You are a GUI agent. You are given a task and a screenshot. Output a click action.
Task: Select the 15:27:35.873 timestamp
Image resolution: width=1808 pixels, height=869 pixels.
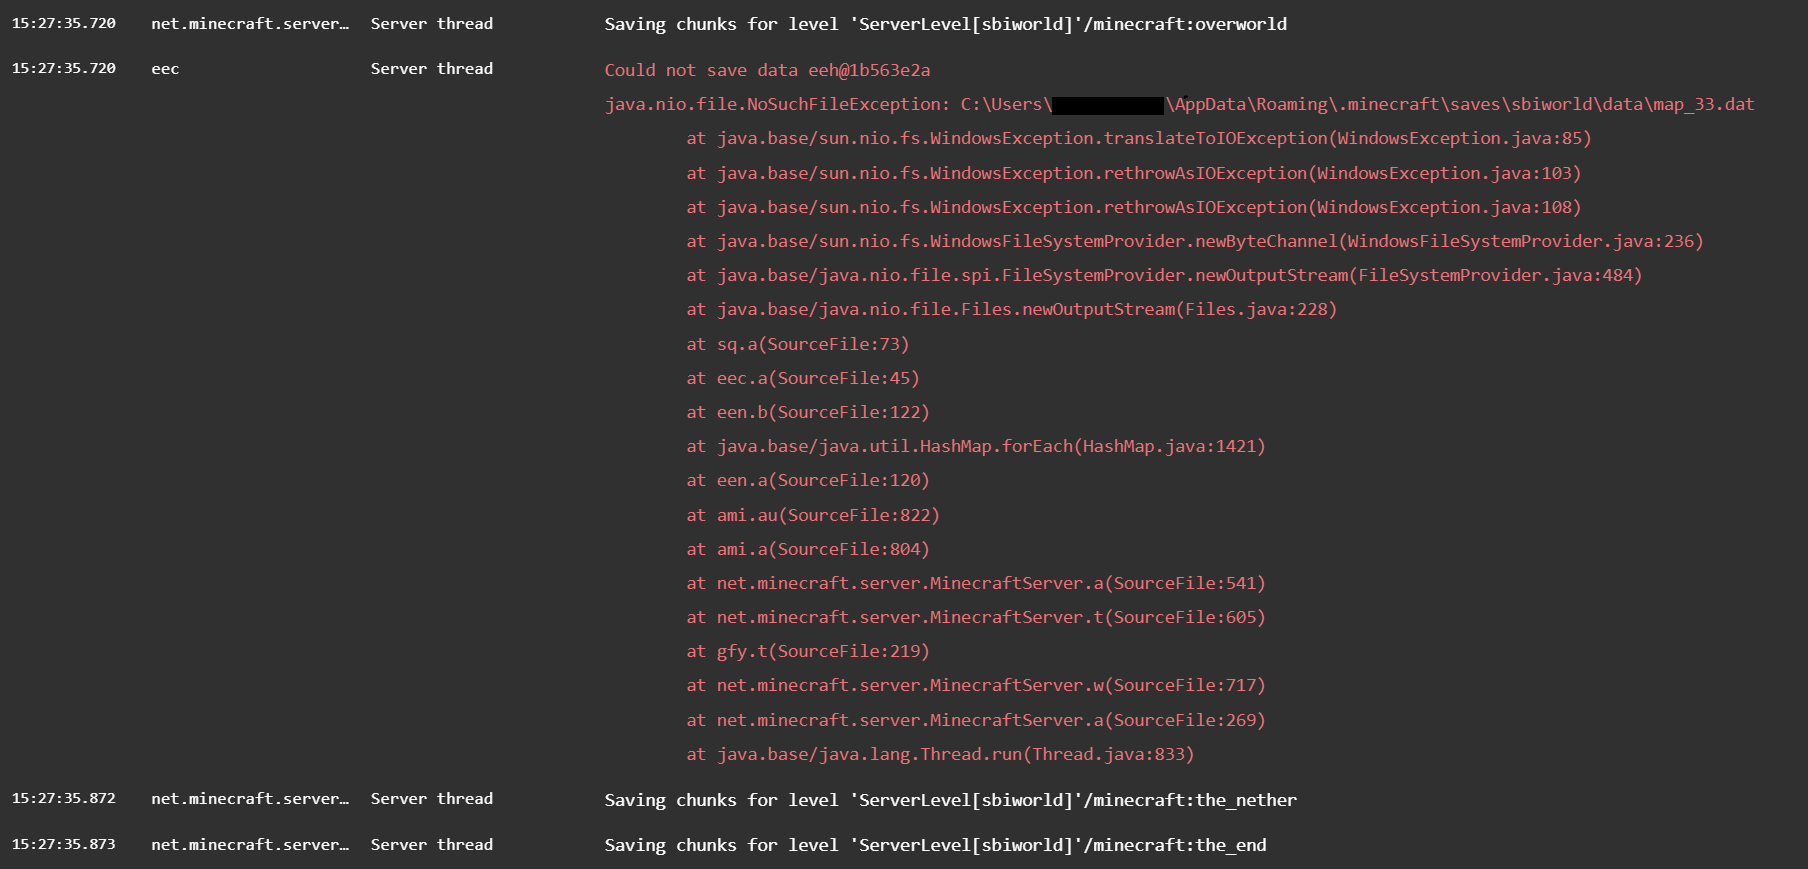(64, 844)
